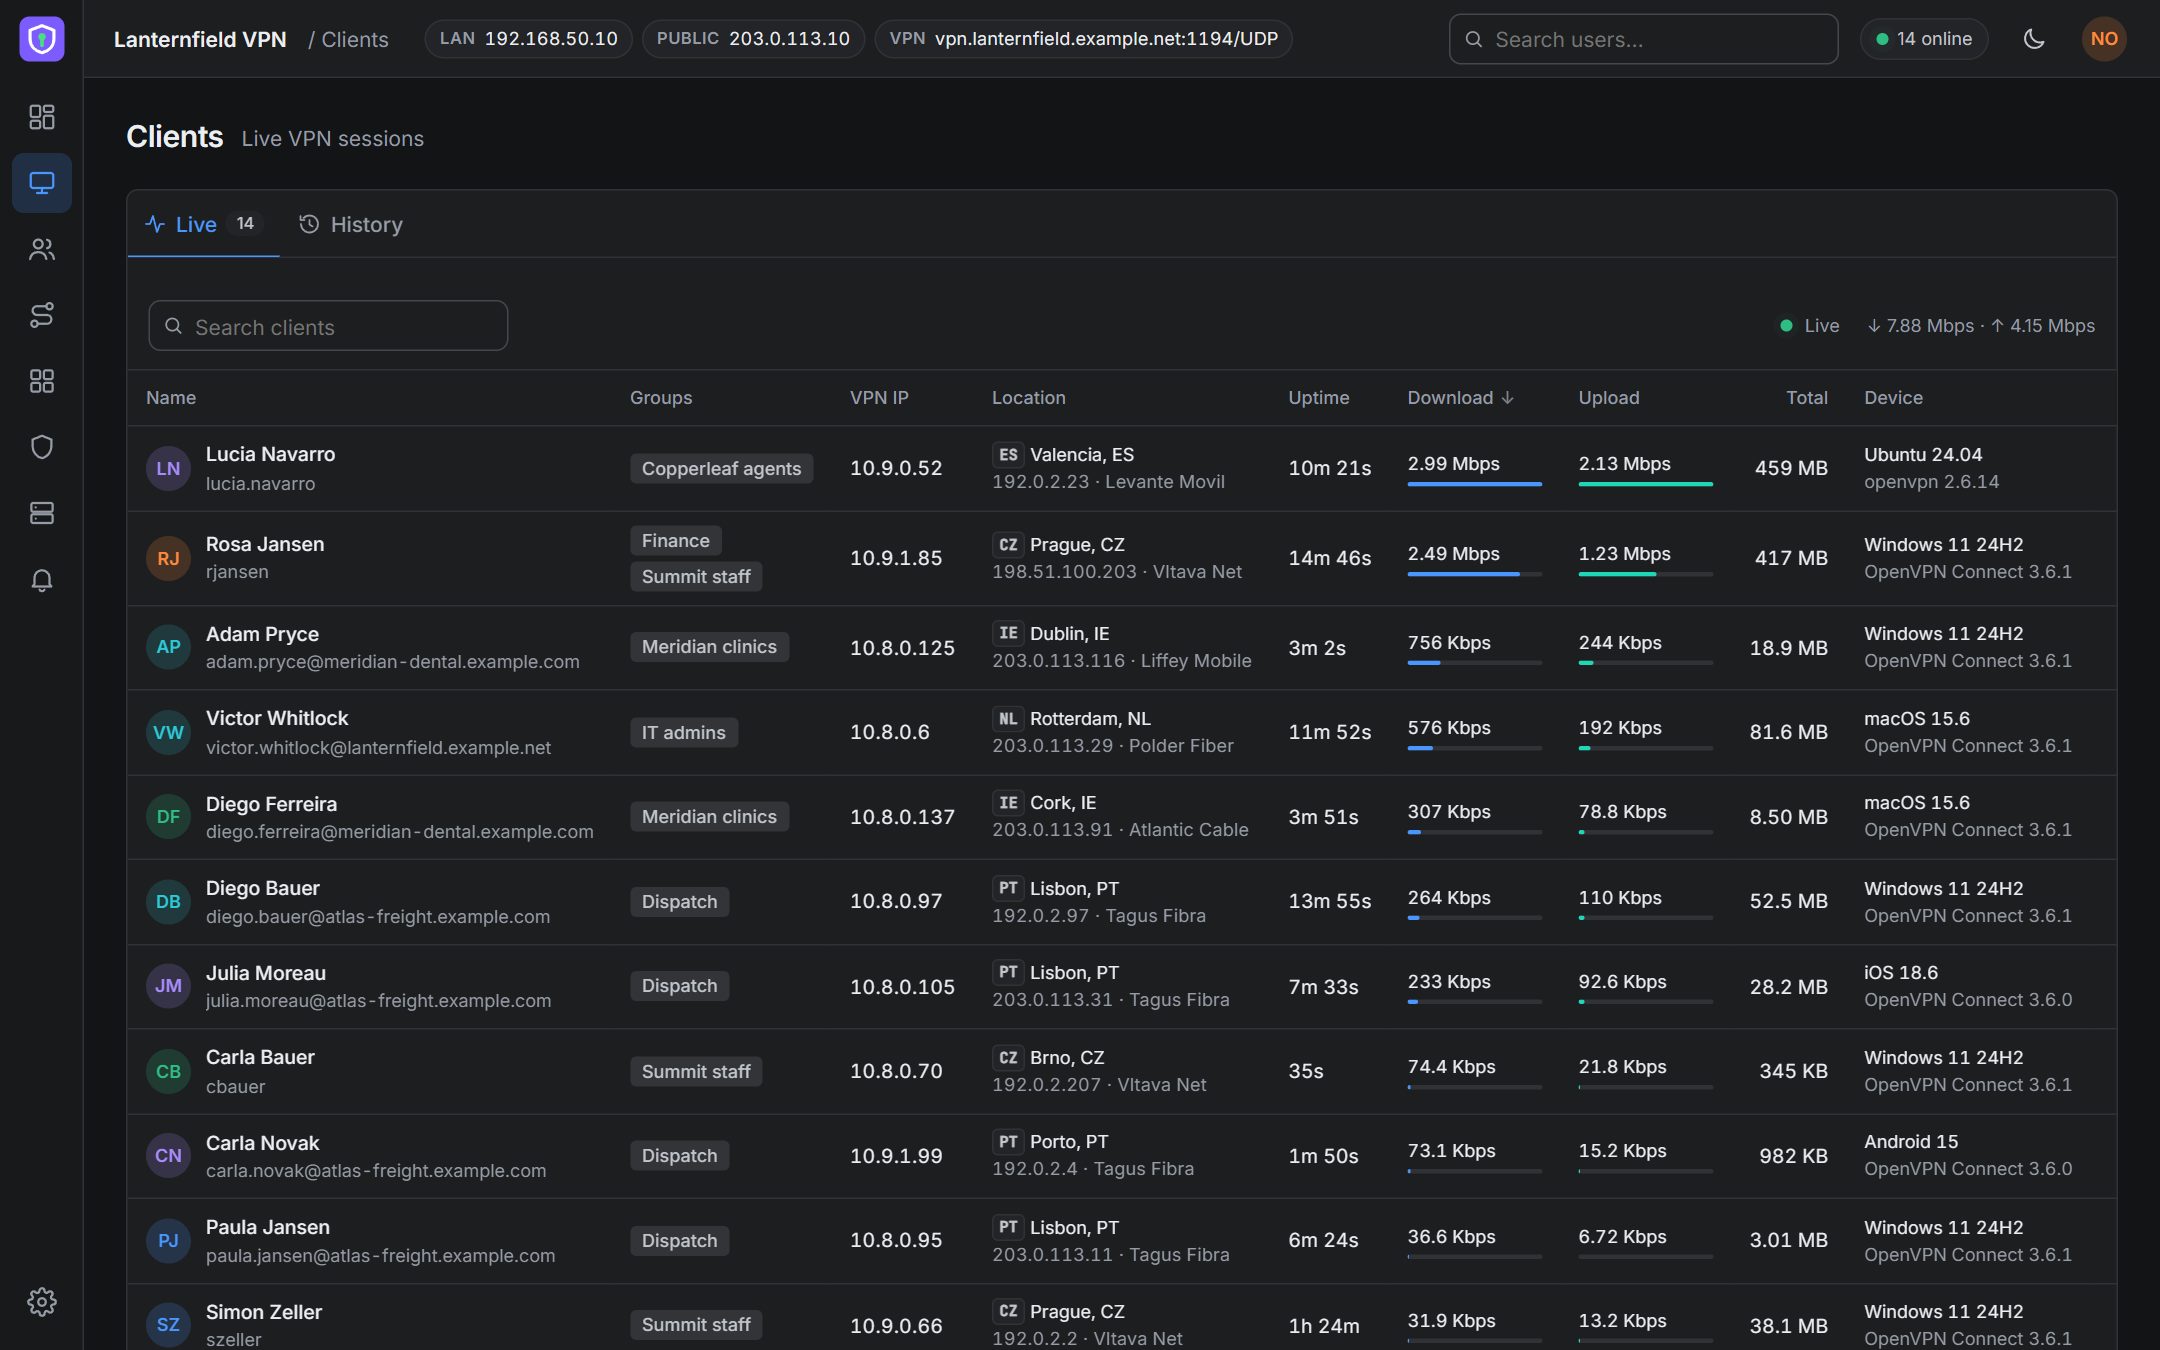Open settings gear icon in sidebar

point(42,1302)
